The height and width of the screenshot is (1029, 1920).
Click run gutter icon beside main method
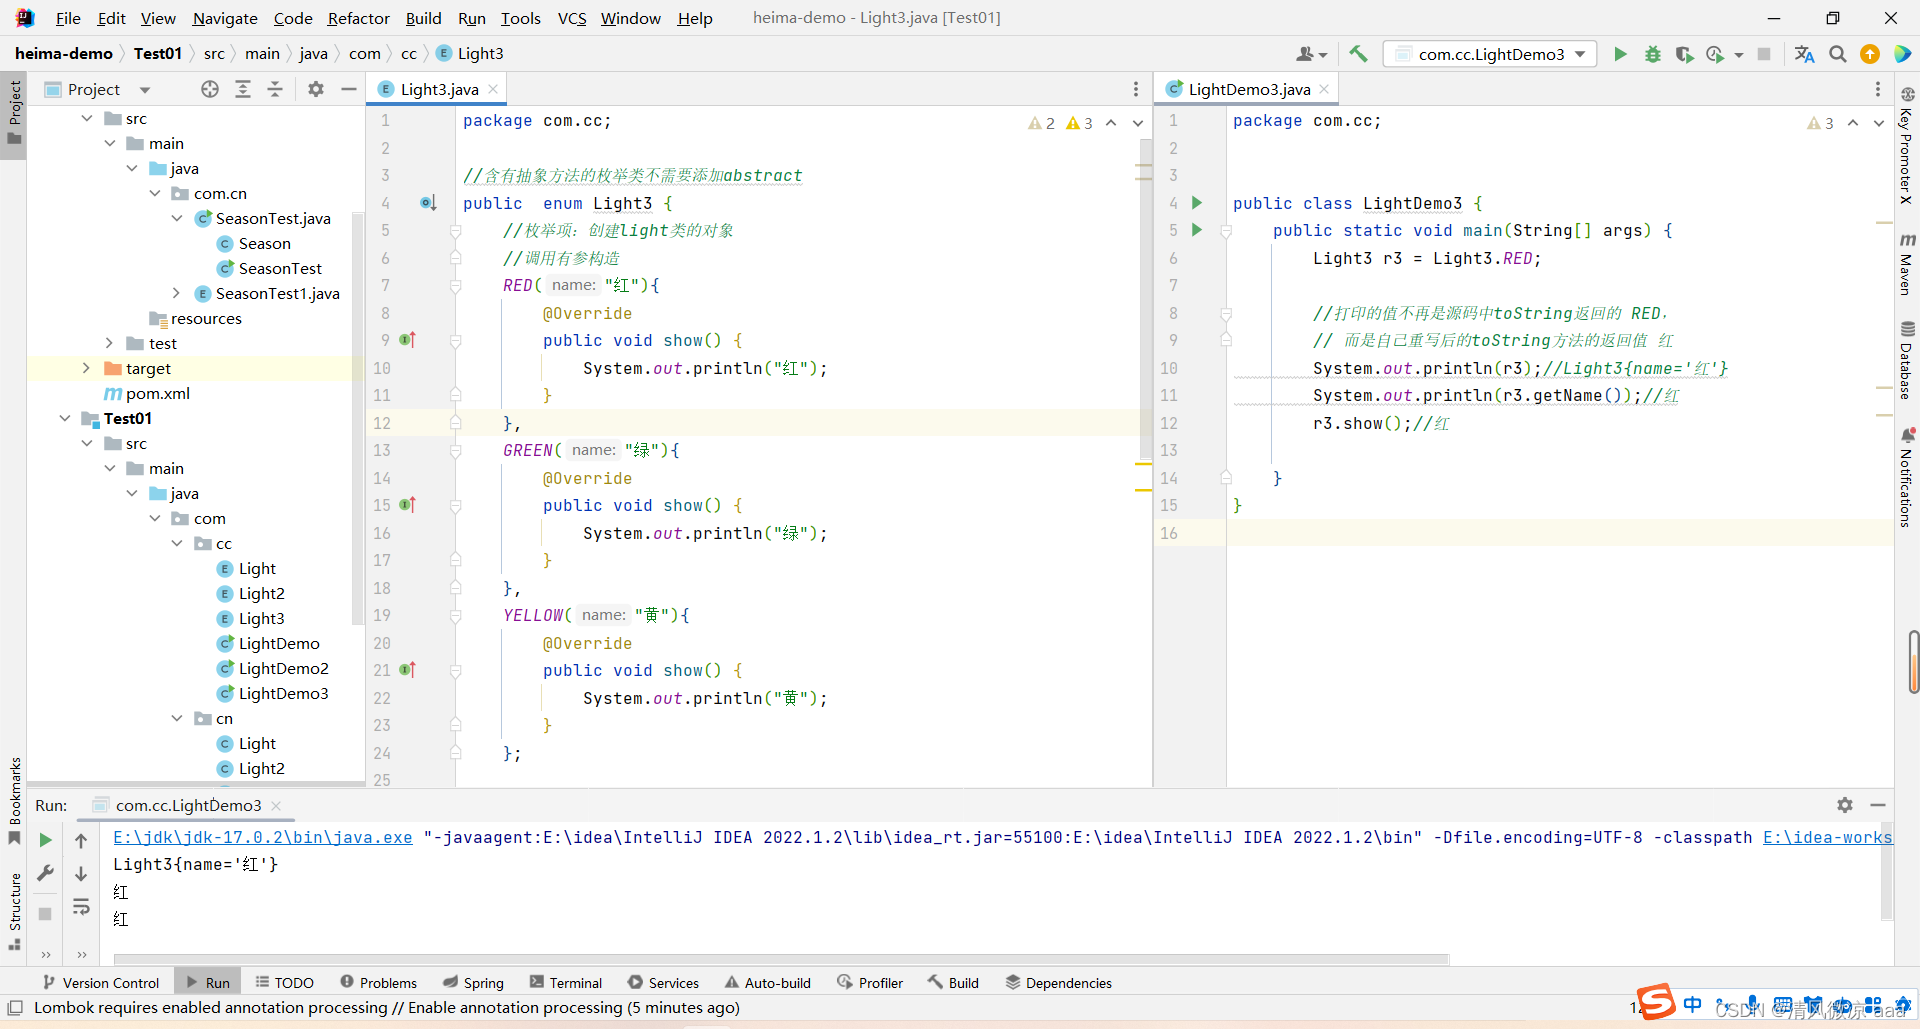(x=1197, y=230)
